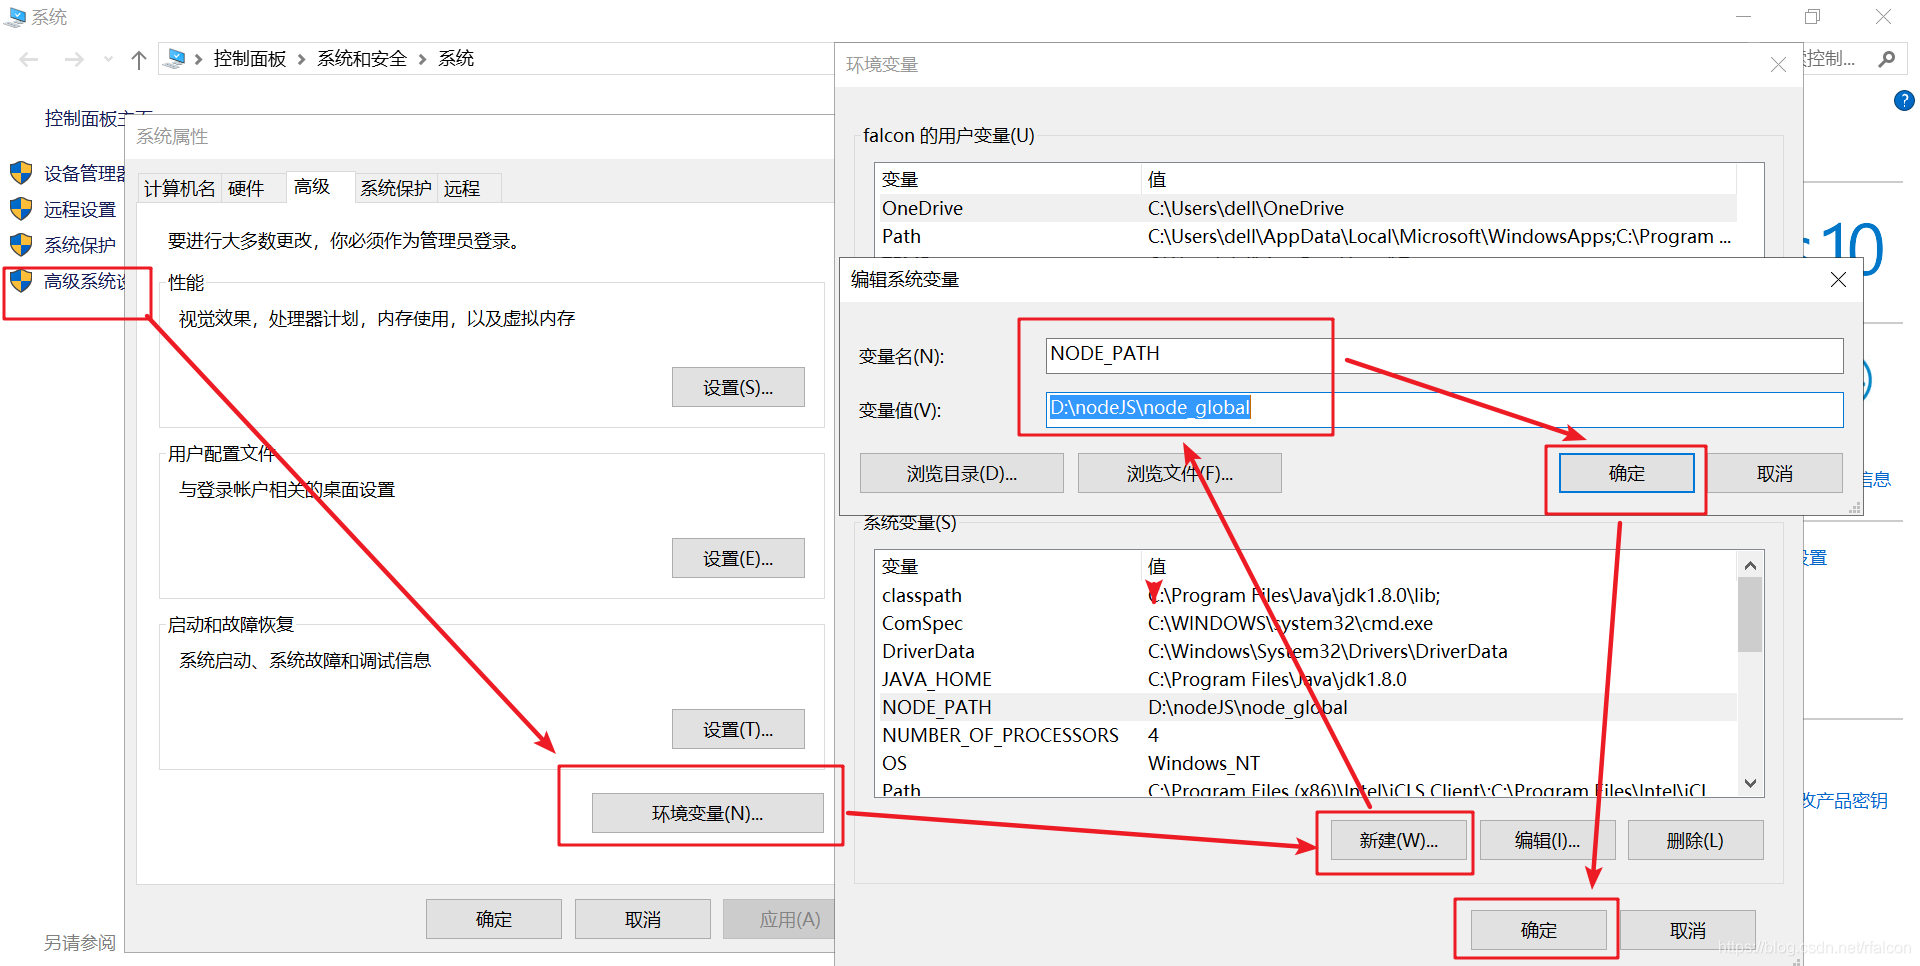Switch to the 系统保护 tab
This screenshot has width=1920, height=966.
396,188
